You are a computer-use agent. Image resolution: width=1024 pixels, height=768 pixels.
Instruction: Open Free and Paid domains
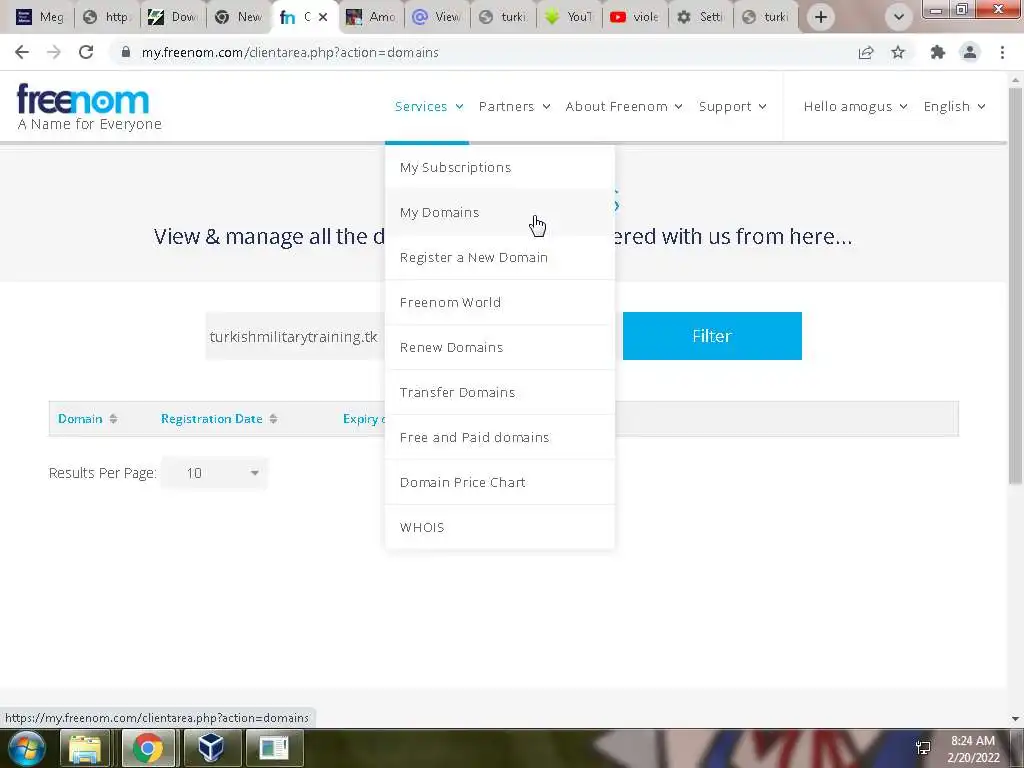tap(500, 438)
